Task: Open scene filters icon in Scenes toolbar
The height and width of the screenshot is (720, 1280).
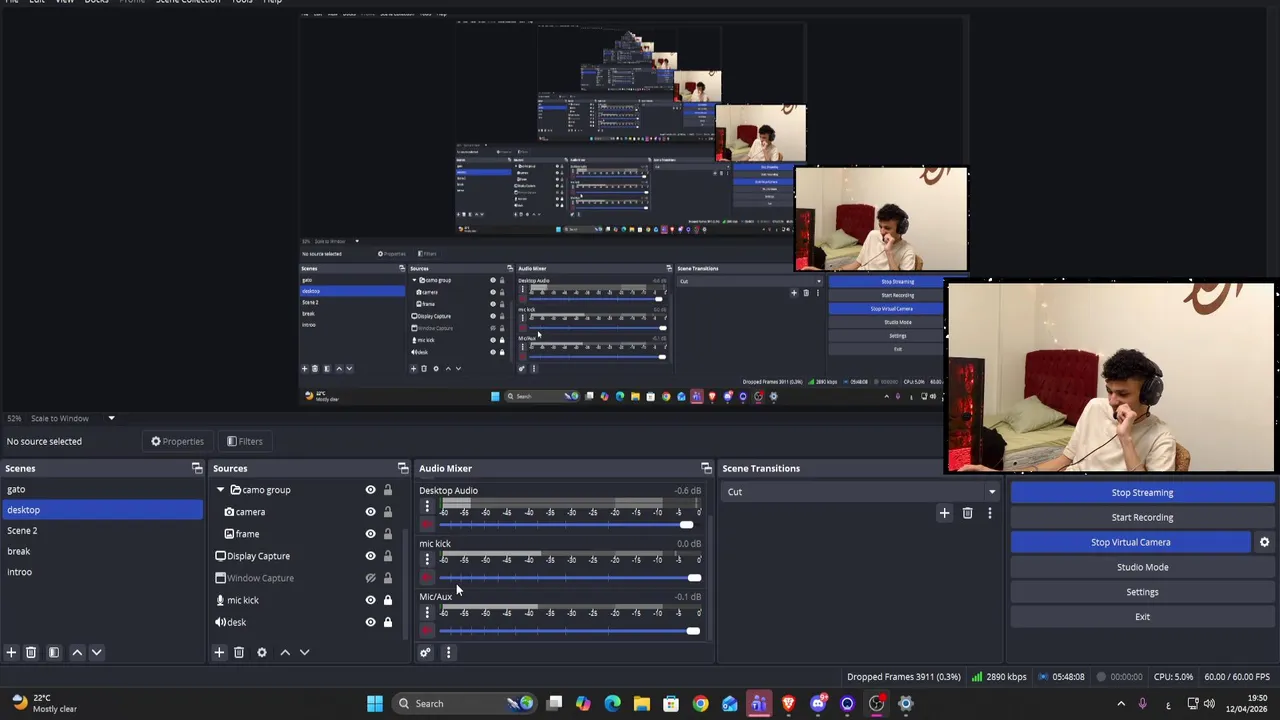Action: click(54, 652)
